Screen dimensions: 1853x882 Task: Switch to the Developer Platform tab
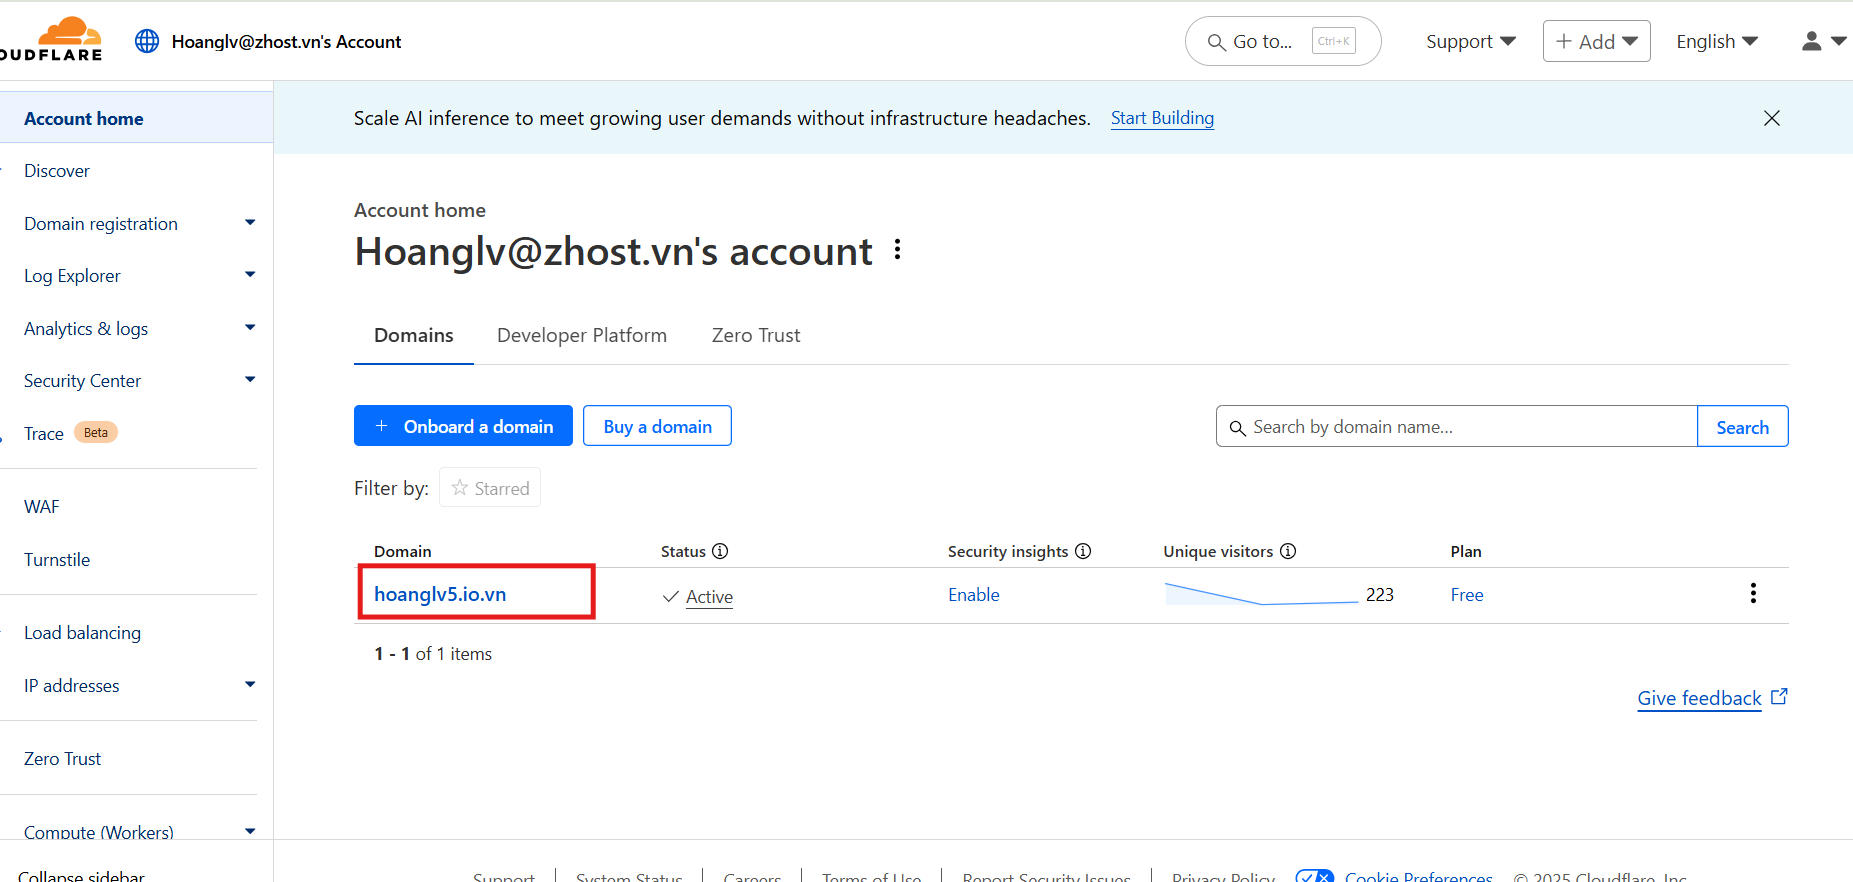click(x=581, y=335)
